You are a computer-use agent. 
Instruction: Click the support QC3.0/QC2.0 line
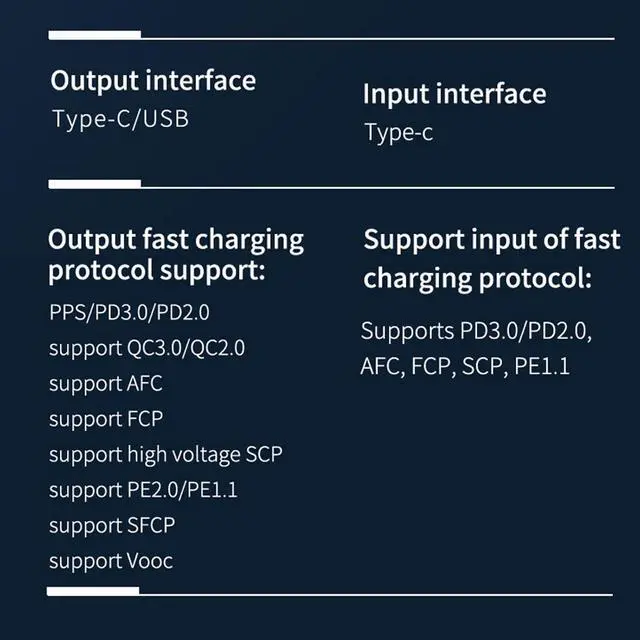(x=147, y=348)
